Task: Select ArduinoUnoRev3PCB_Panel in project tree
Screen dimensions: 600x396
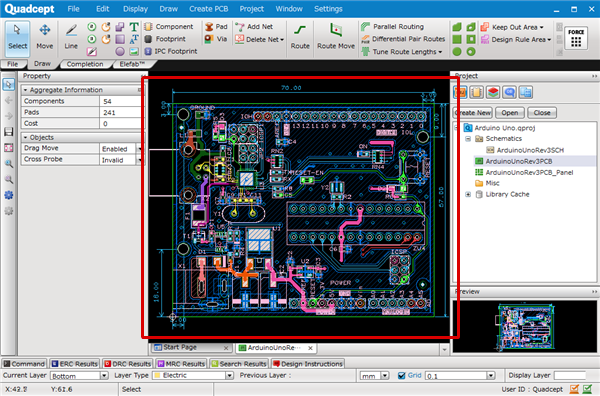Action: [529, 173]
